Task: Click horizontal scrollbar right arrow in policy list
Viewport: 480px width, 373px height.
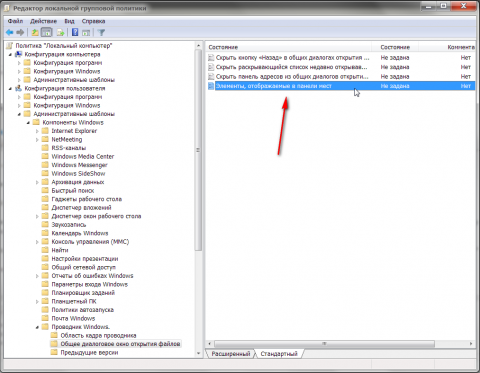Action: pyautogui.click(x=471, y=343)
